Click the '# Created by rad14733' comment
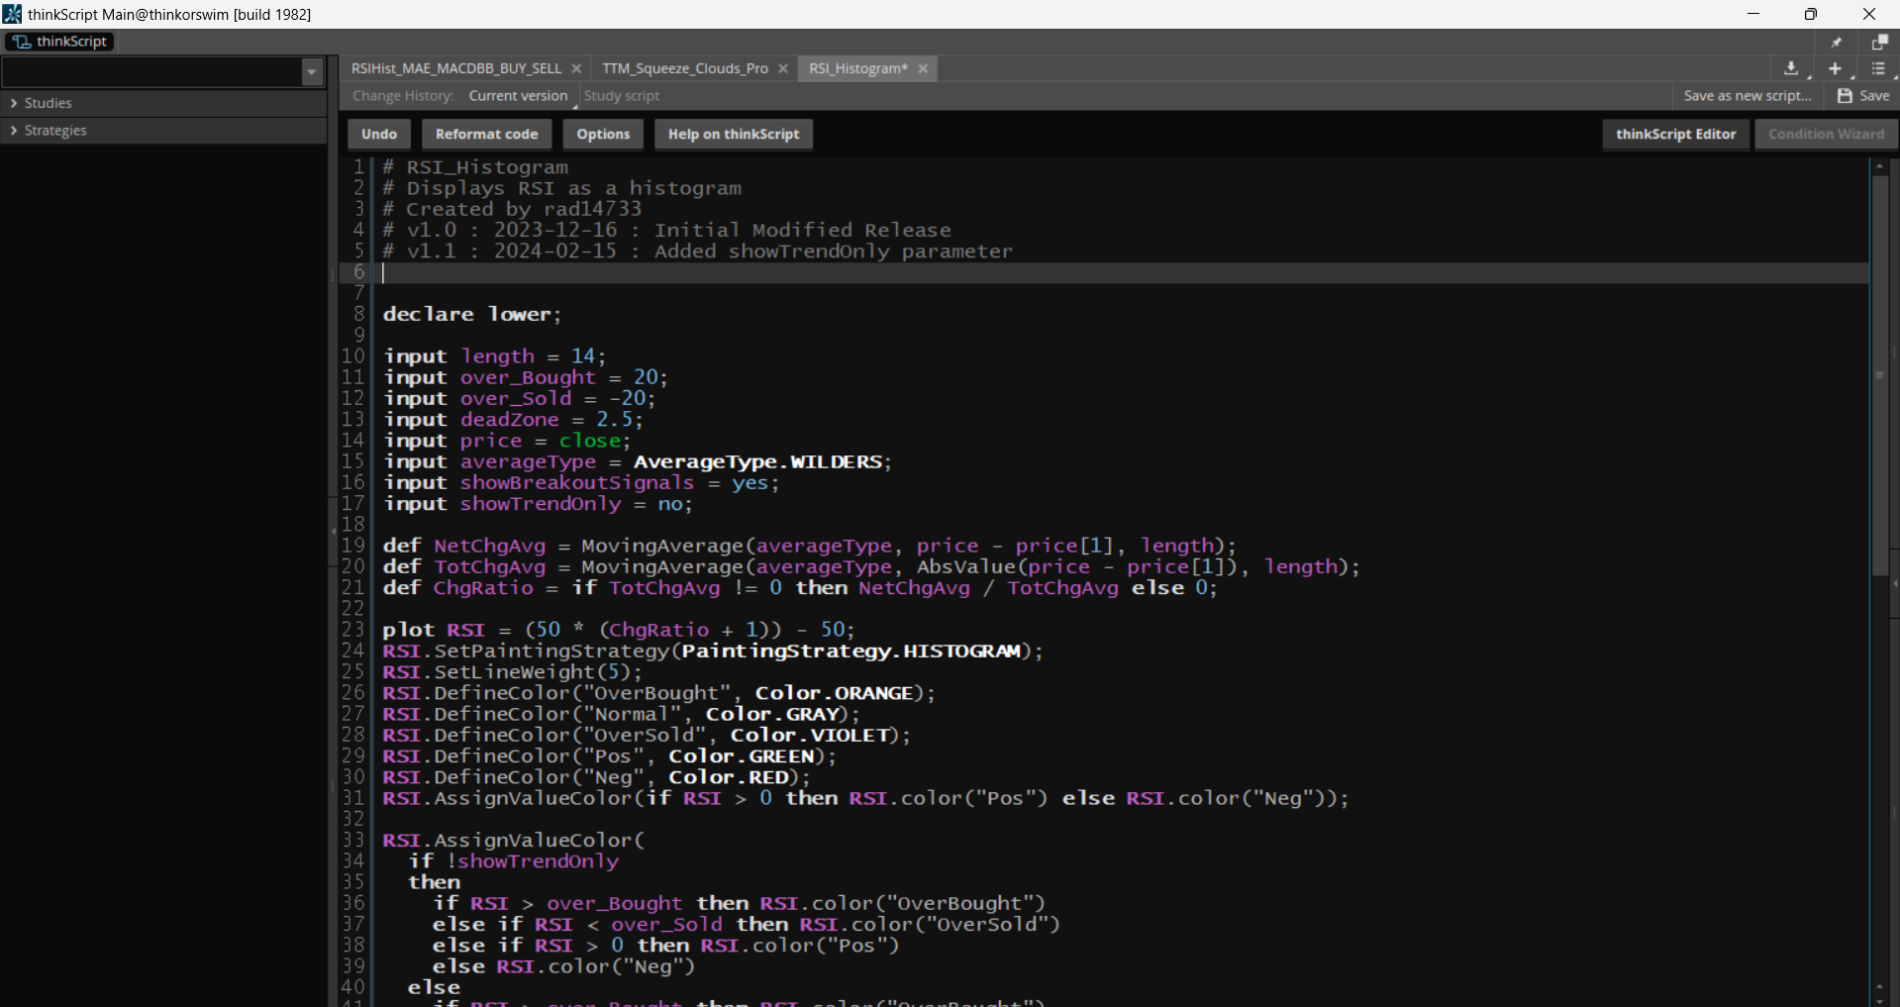 tap(512, 209)
